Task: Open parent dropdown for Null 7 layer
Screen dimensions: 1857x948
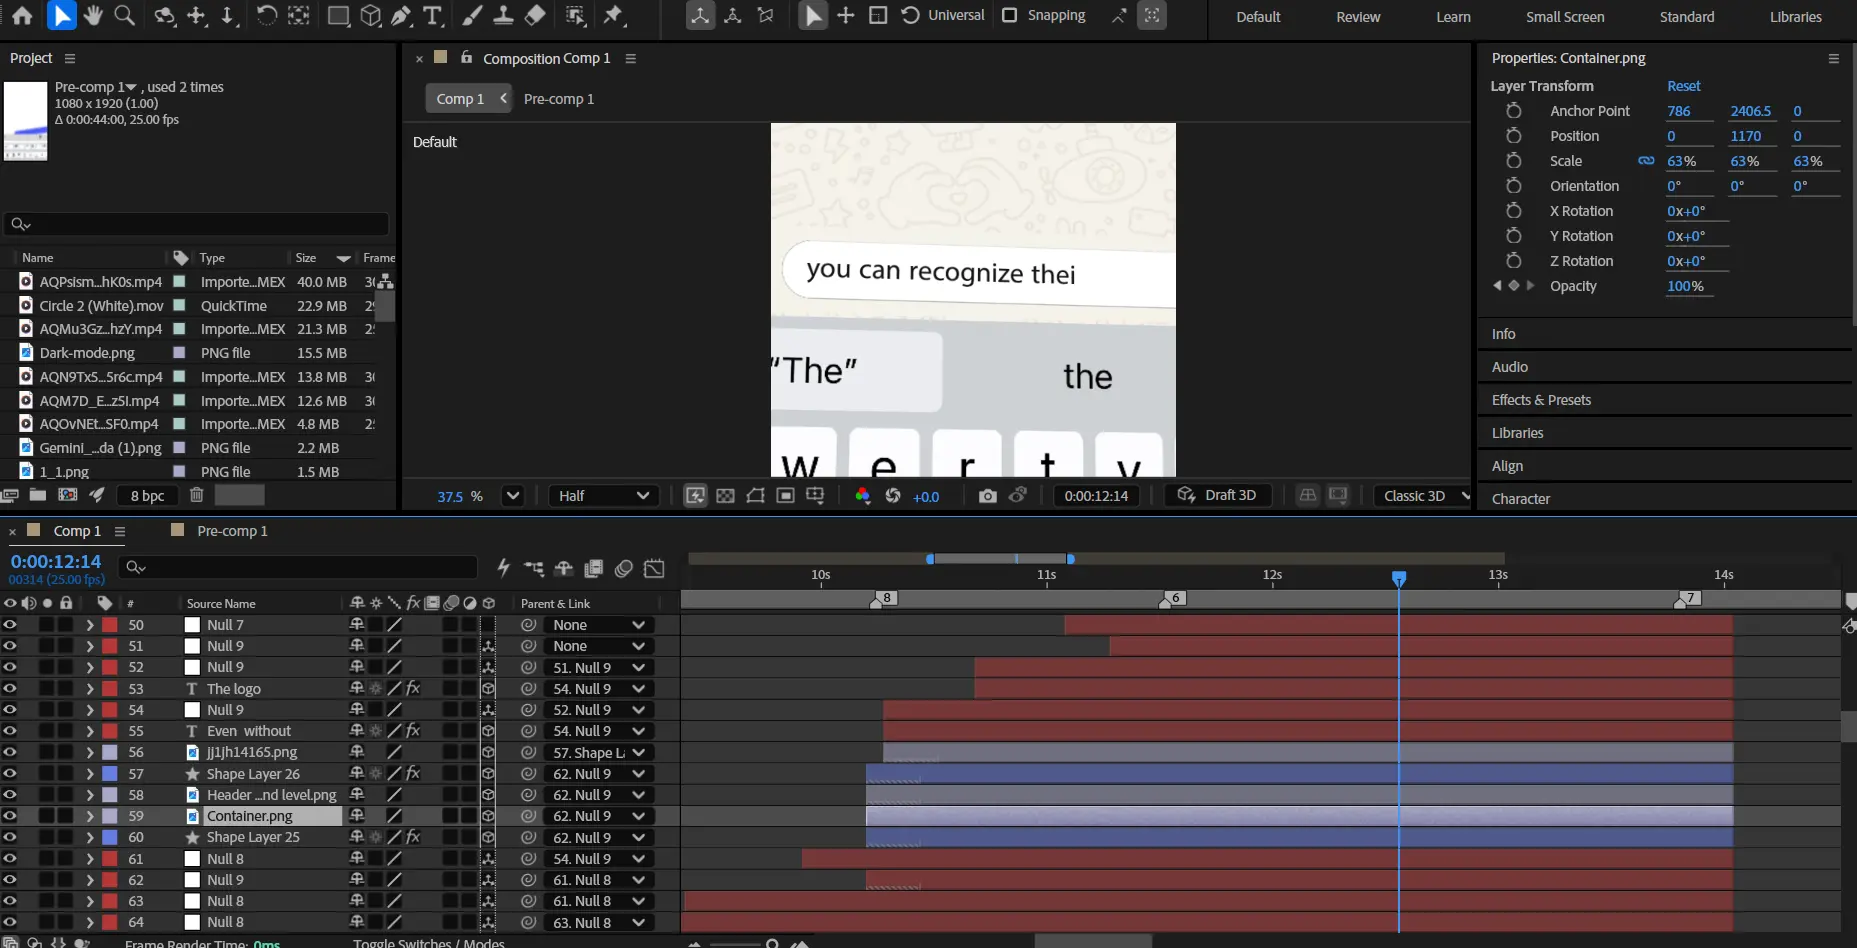Action: coord(598,625)
